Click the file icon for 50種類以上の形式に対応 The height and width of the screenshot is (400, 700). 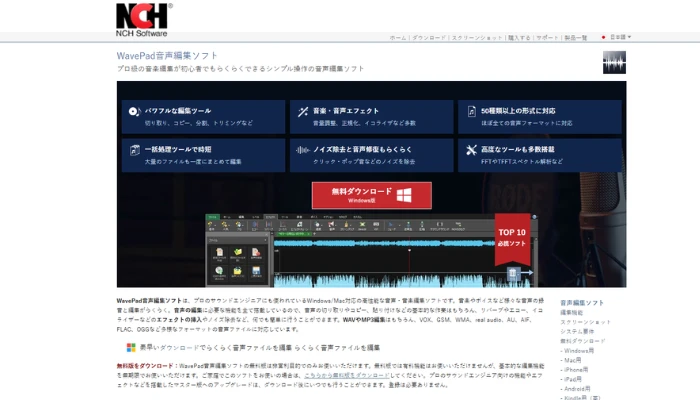[x=471, y=111]
